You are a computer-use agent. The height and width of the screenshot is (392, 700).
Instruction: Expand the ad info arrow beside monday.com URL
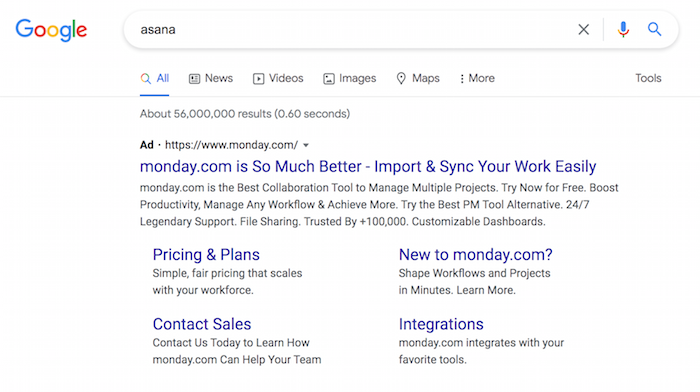pos(306,145)
